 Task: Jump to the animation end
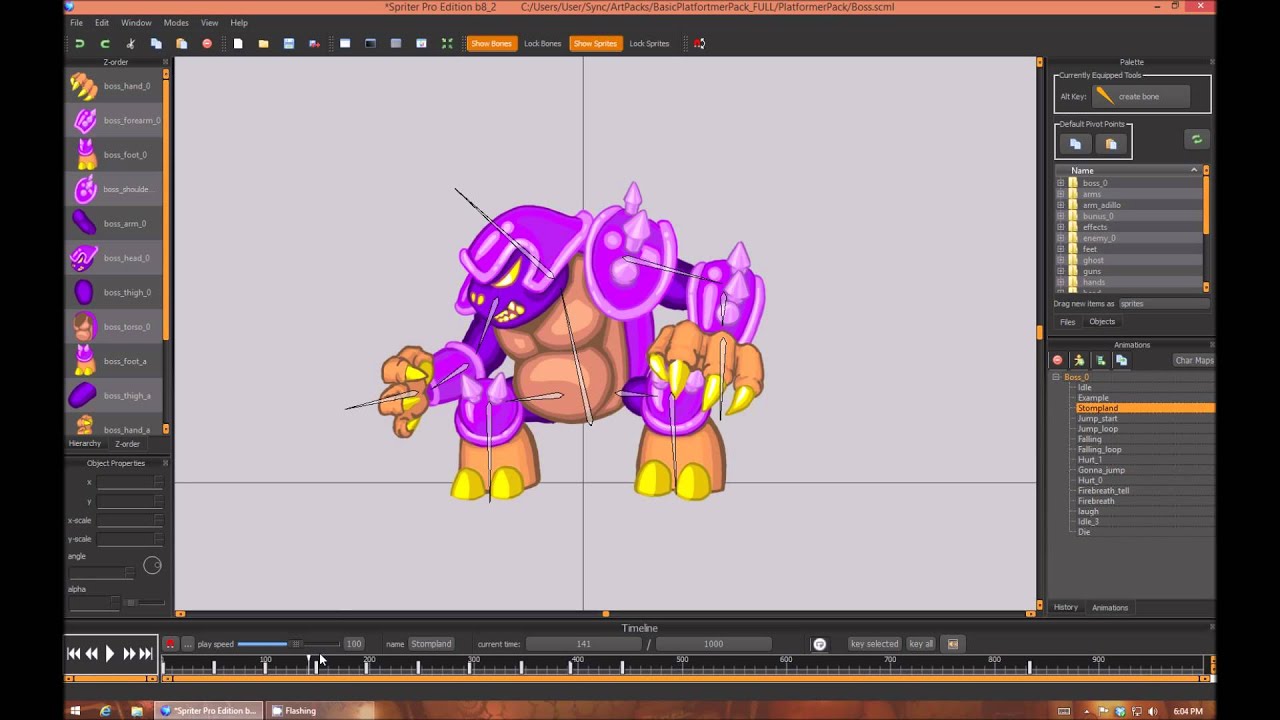coord(146,654)
